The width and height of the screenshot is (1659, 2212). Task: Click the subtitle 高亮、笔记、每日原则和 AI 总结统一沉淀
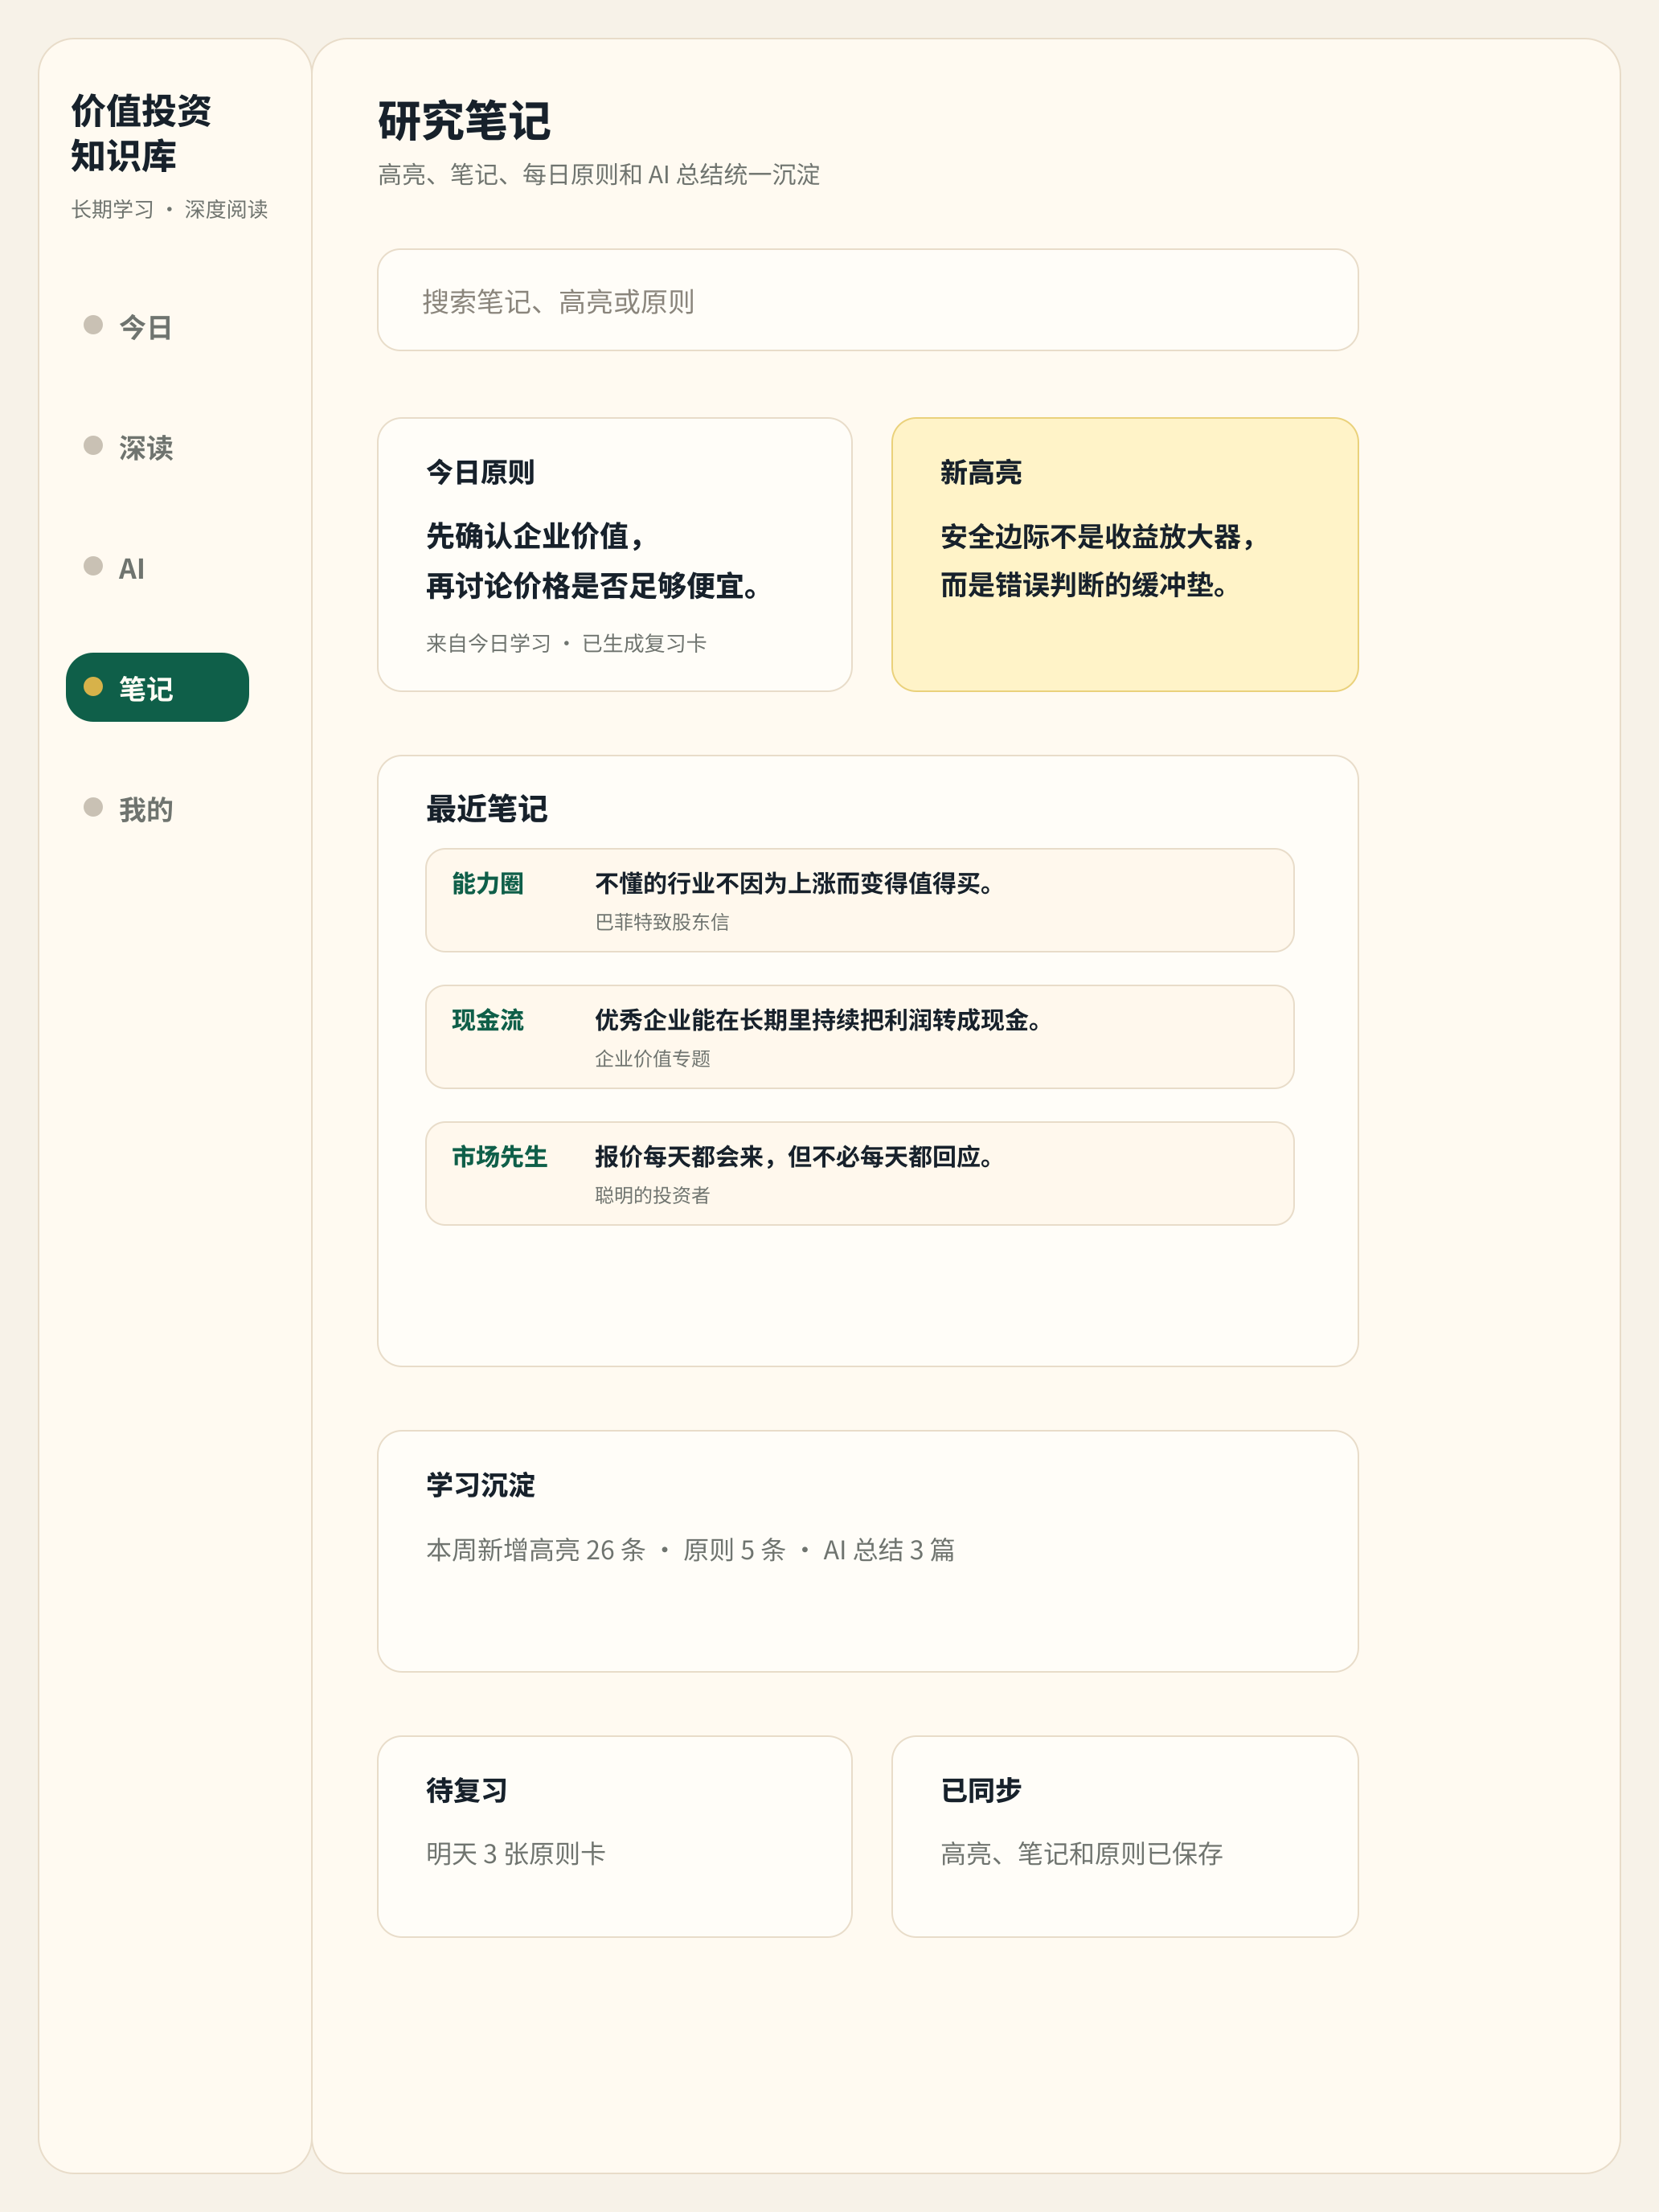[x=599, y=175]
